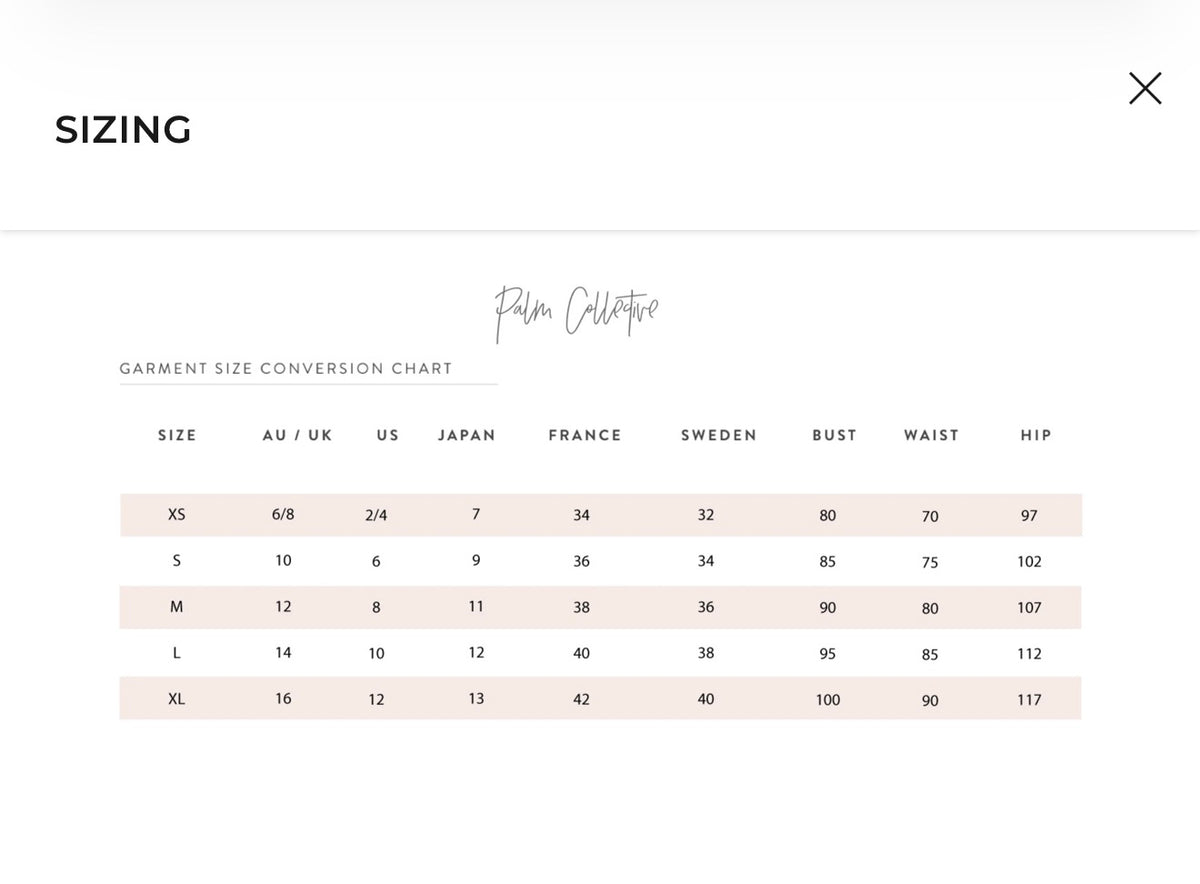
Task: Click the FRANCE column header
Action: point(585,435)
